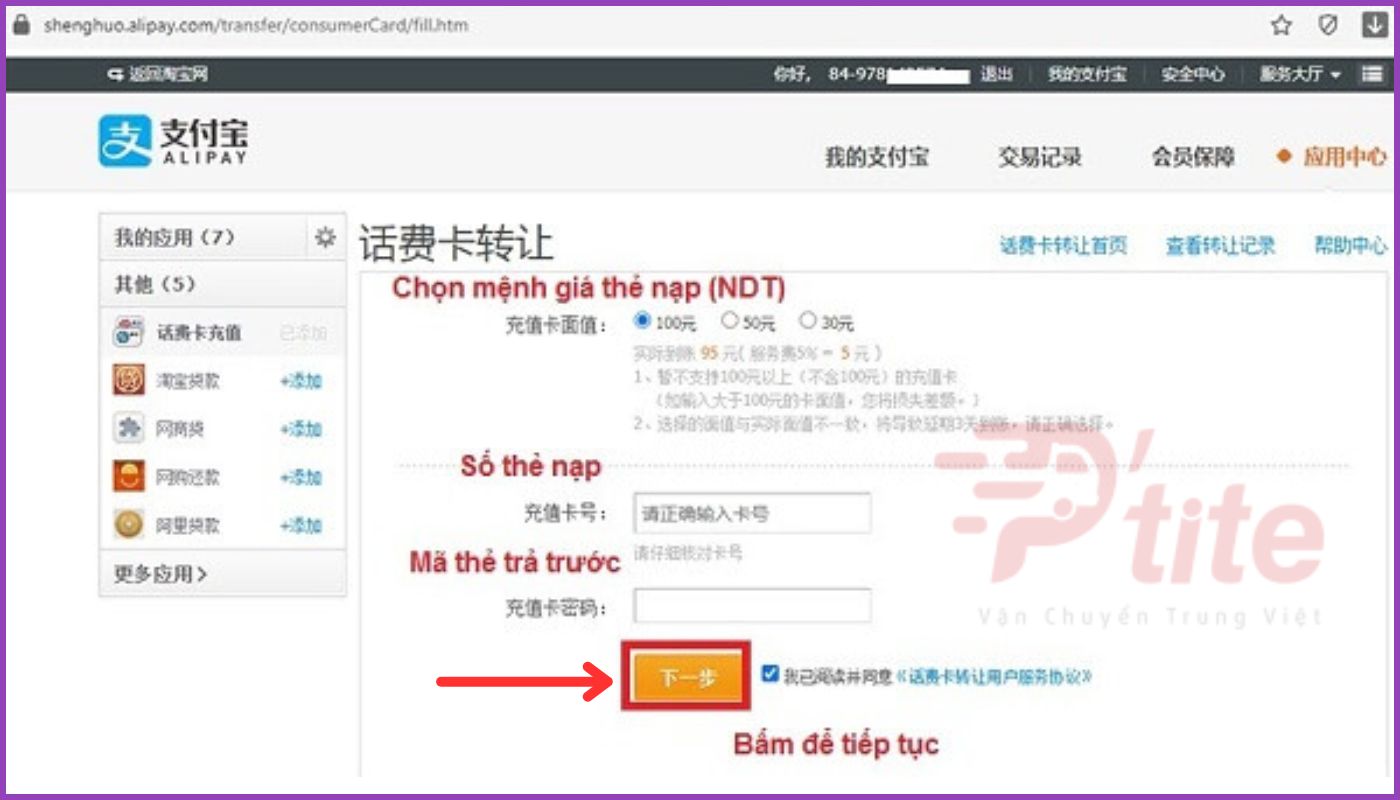1400x800 pixels.
Task: Click the 话费卡充值 sidebar item text
Action: pyautogui.click(x=199, y=333)
